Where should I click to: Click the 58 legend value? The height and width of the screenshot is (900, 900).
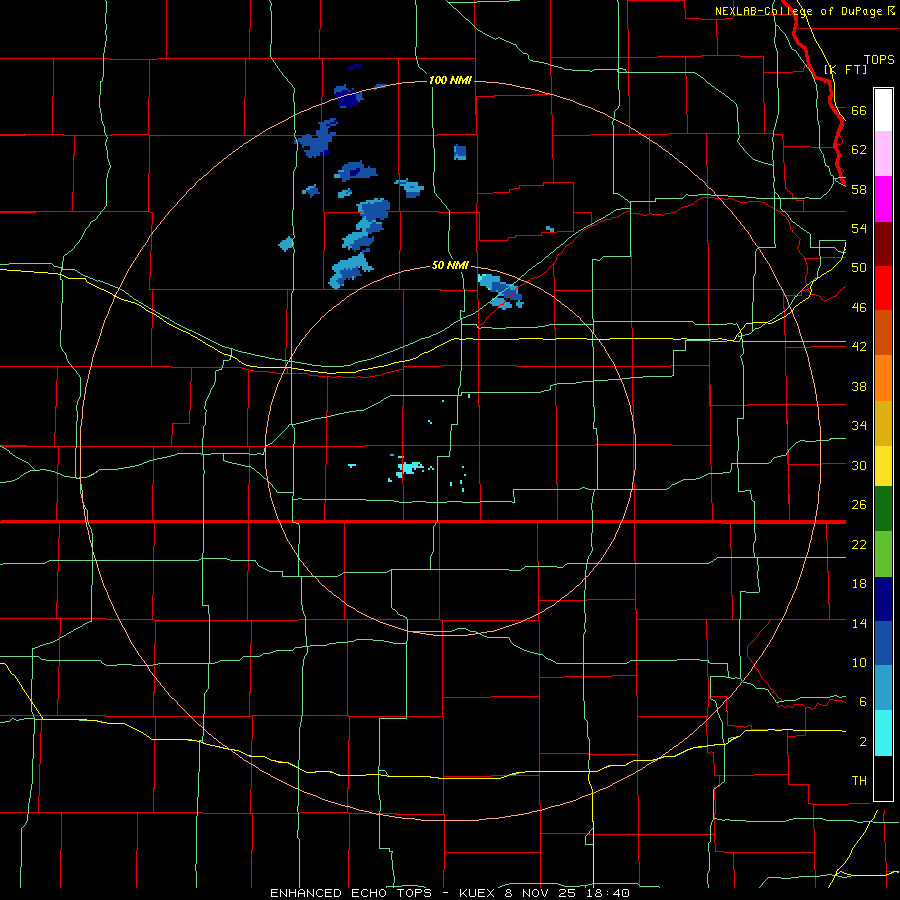click(x=859, y=189)
